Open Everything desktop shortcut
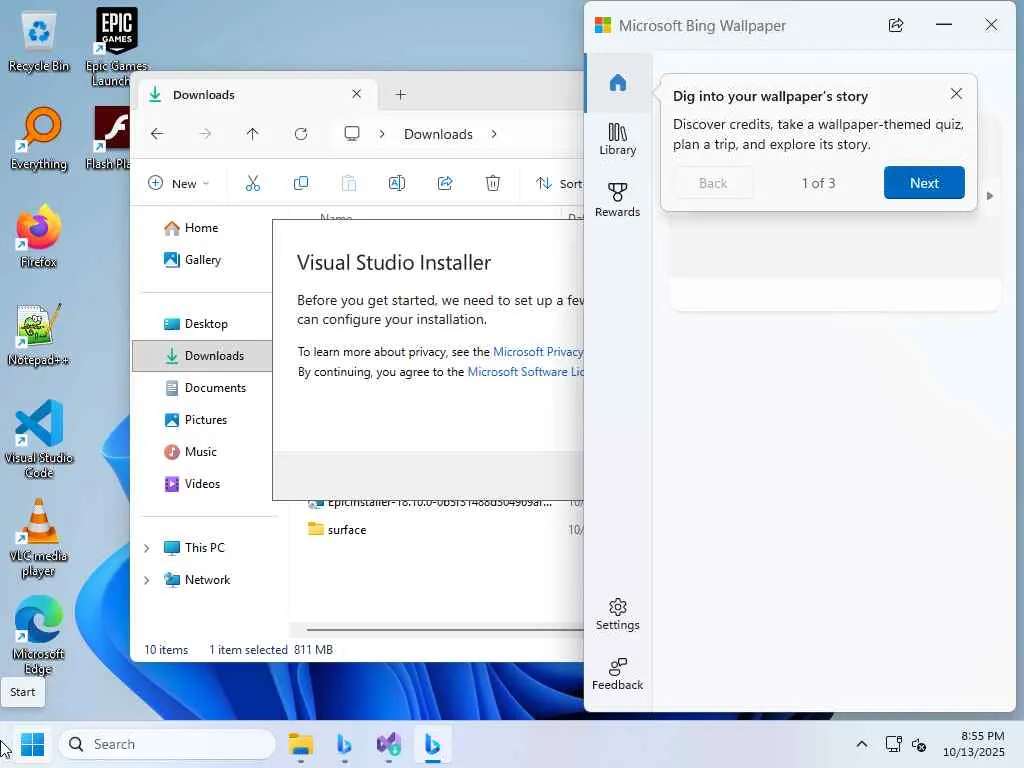1024x768 pixels. 39,139
